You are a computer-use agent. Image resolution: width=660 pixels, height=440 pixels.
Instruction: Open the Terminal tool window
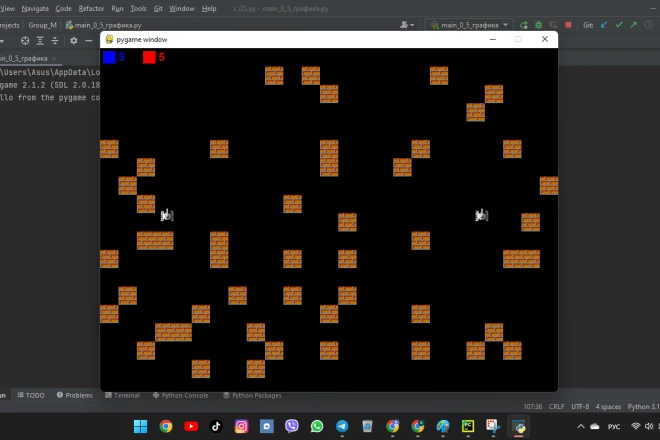tap(122, 395)
